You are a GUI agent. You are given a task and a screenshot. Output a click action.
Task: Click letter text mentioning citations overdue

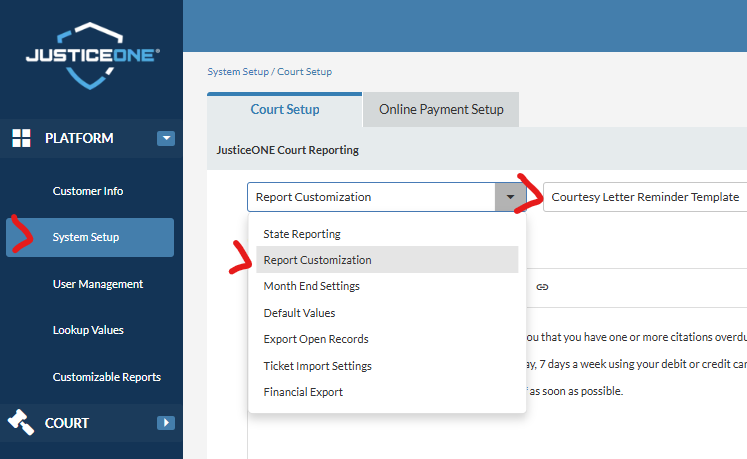[637, 337]
